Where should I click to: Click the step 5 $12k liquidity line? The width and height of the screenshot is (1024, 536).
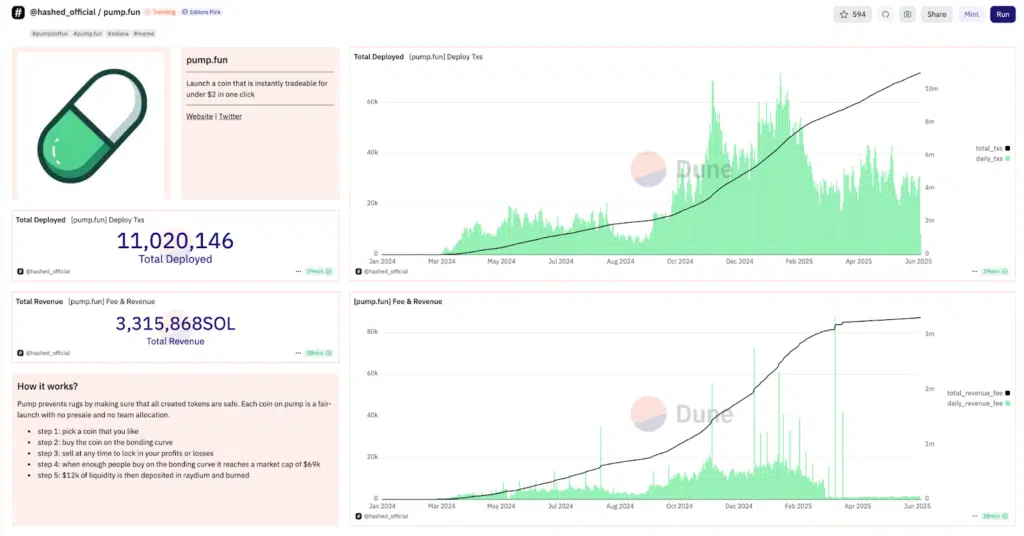[143, 476]
